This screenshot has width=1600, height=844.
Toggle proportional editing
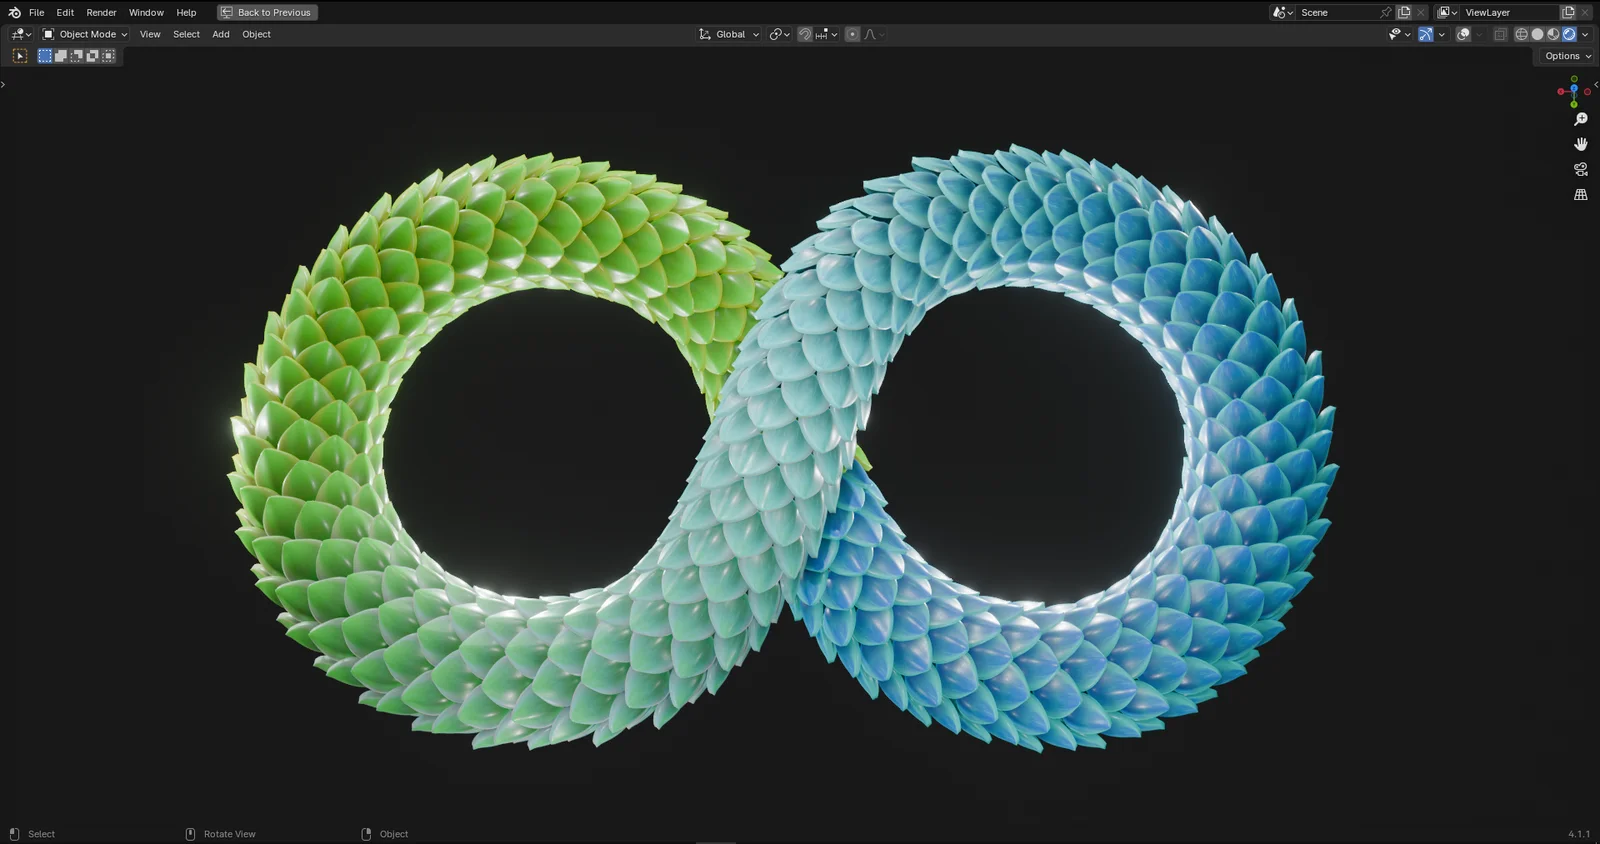tap(852, 34)
